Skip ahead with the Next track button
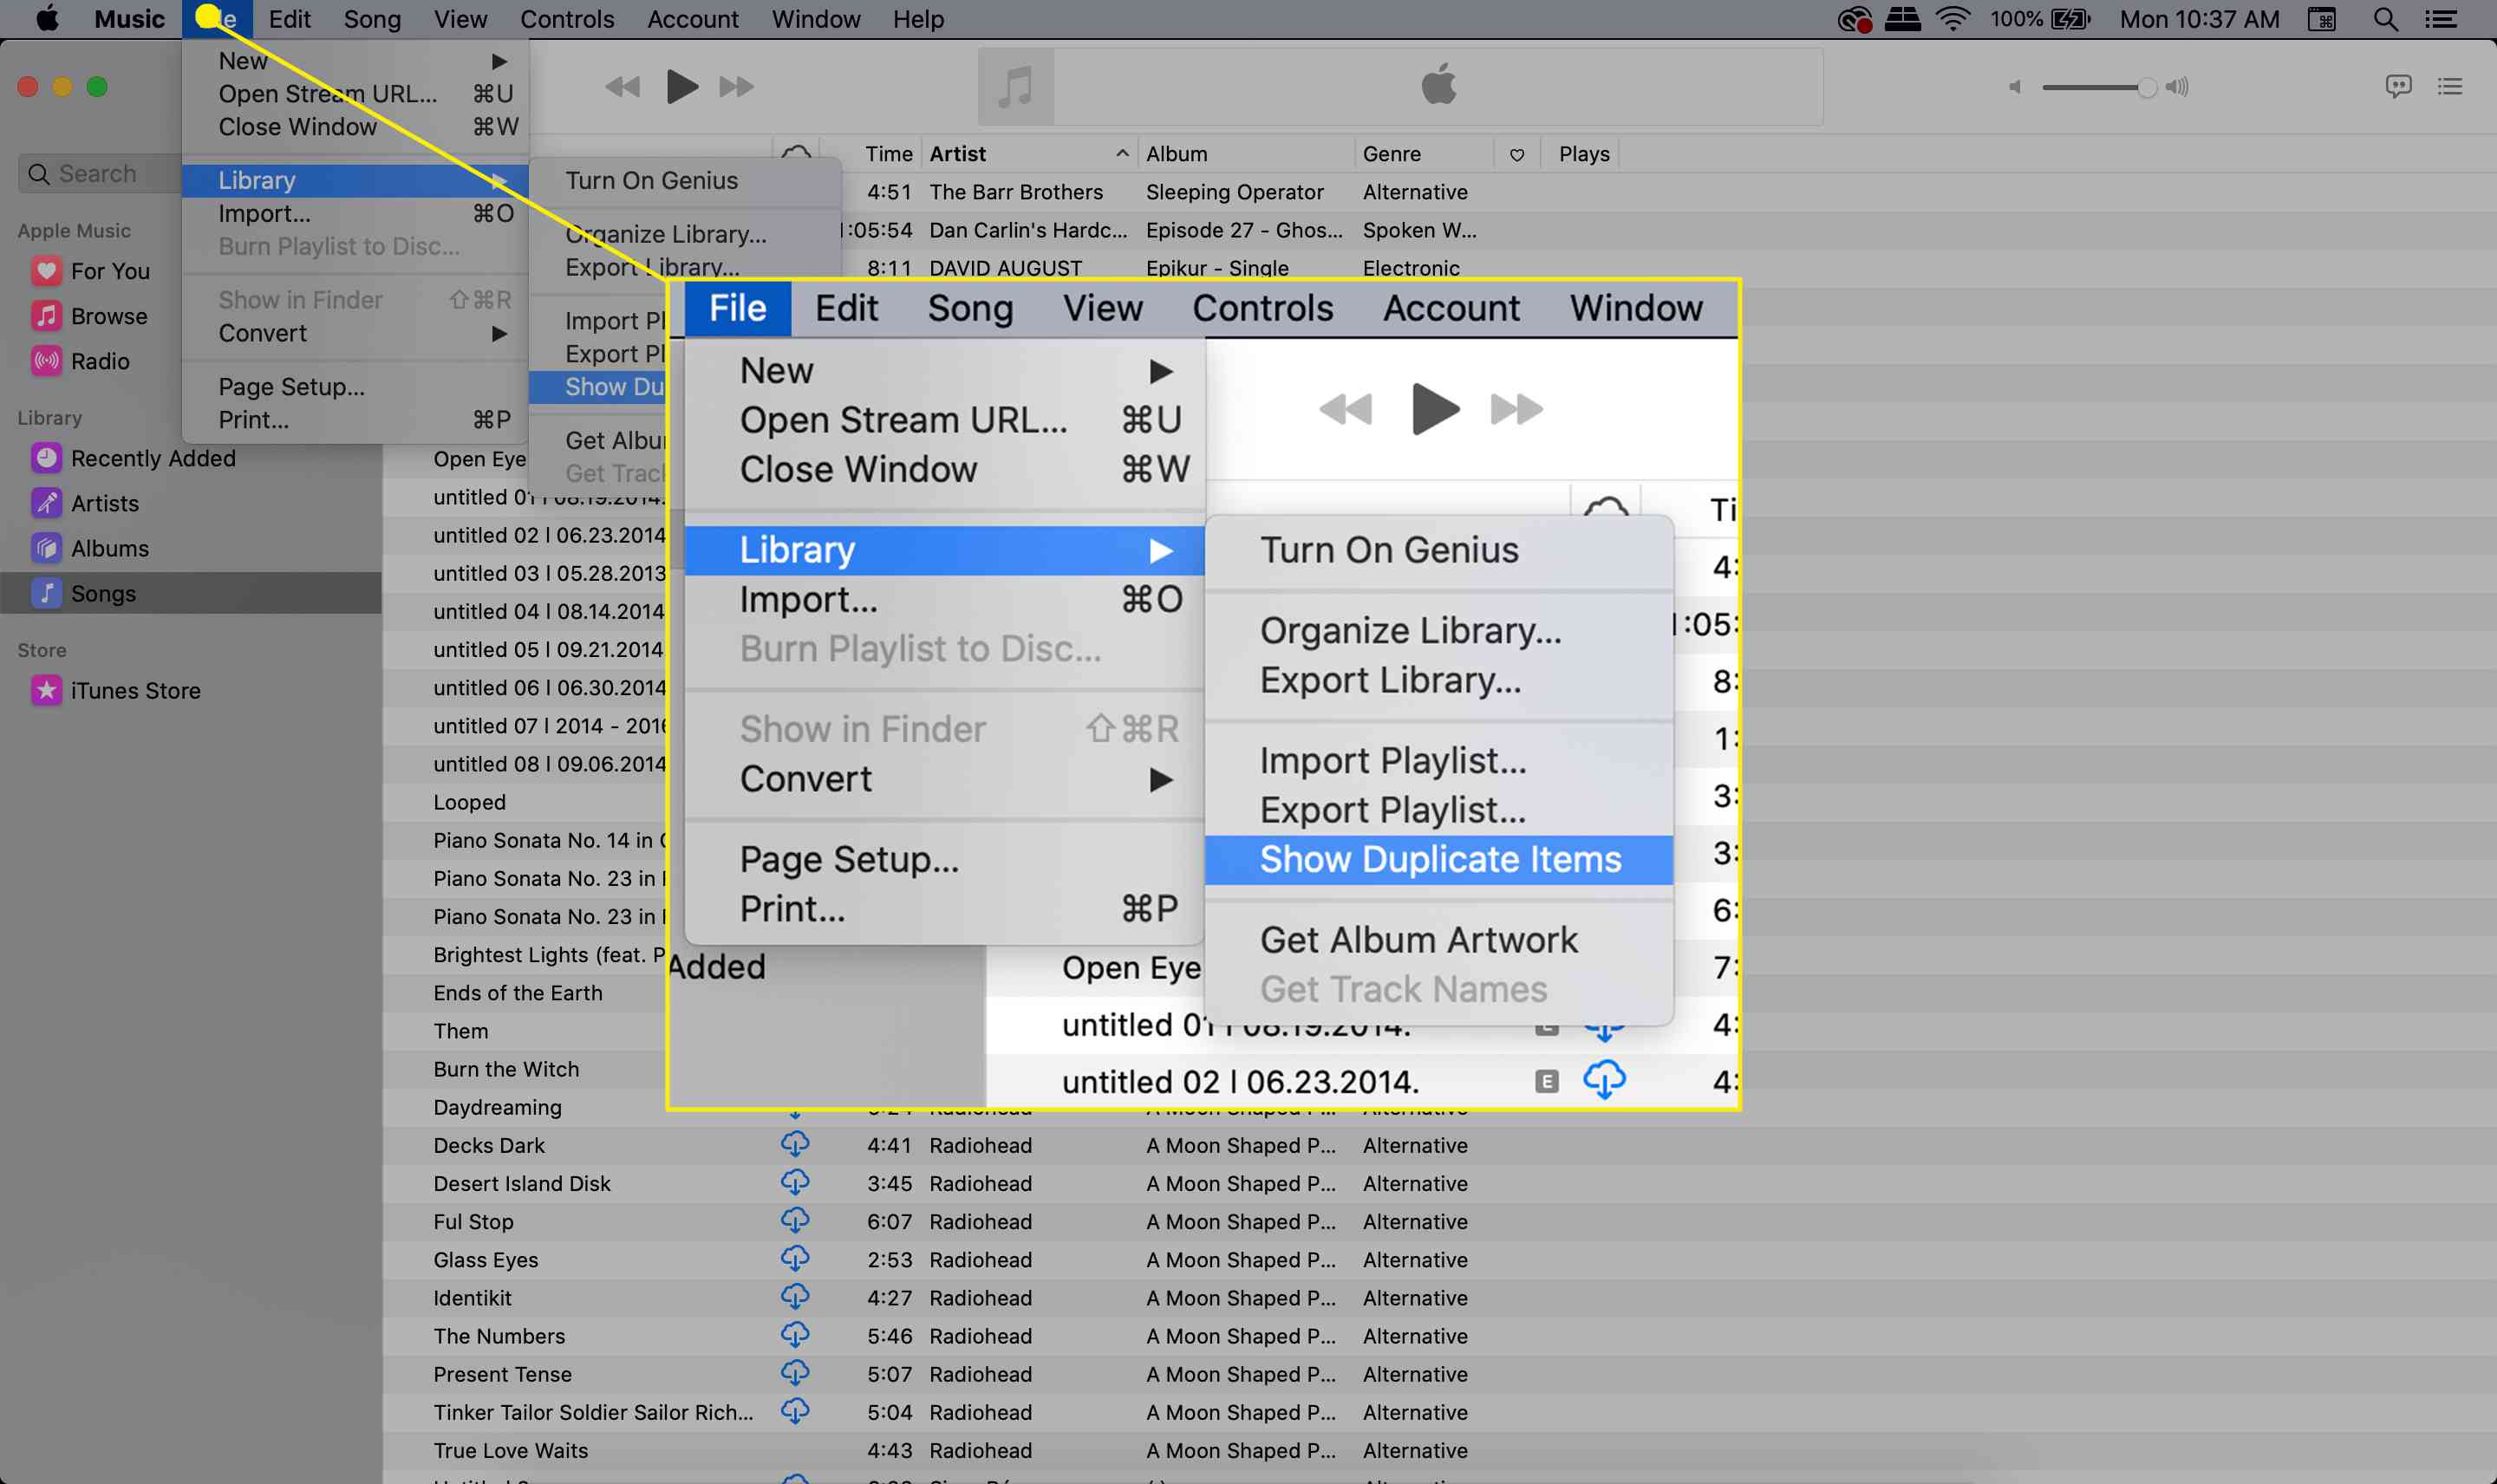 [737, 87]
